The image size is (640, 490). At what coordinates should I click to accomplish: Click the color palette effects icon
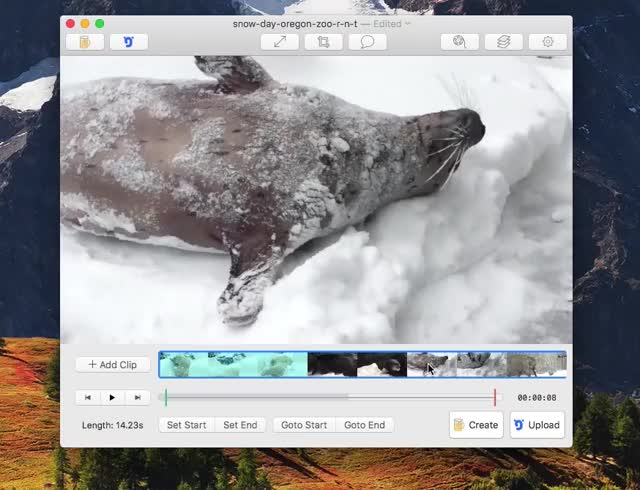pos(460,42)
